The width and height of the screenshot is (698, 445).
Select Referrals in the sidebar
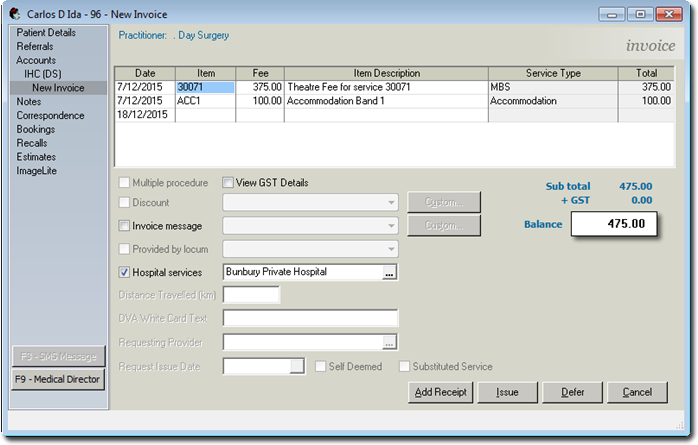tap(37, 46)
